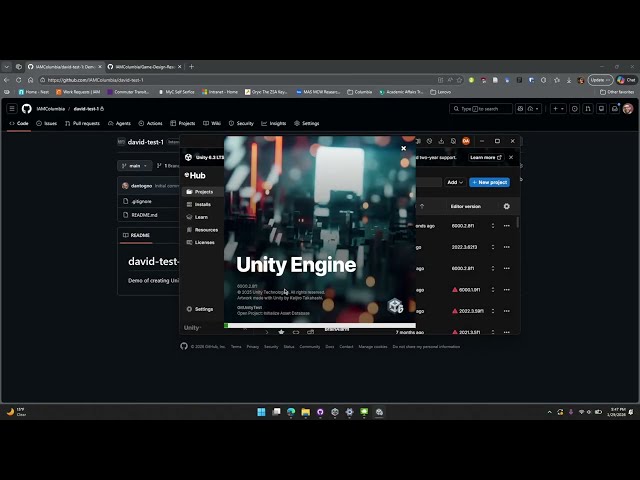Open GitHub repository Settings tab
Viewport: 640px width, 480px height.
[x=307, y=123]
